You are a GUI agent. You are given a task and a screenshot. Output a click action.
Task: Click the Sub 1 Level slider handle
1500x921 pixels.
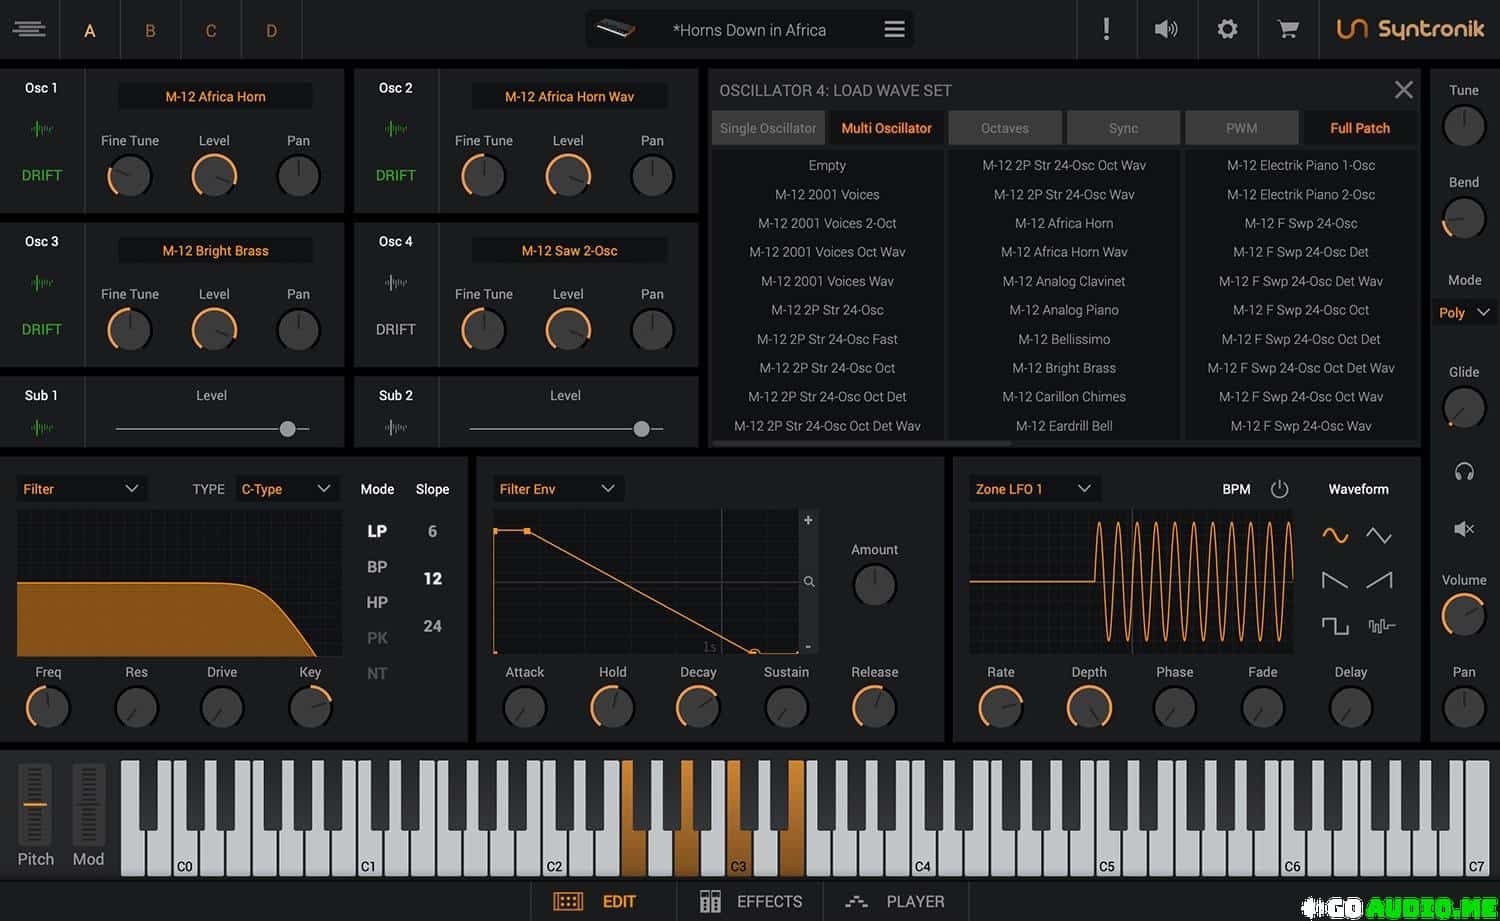288,429
